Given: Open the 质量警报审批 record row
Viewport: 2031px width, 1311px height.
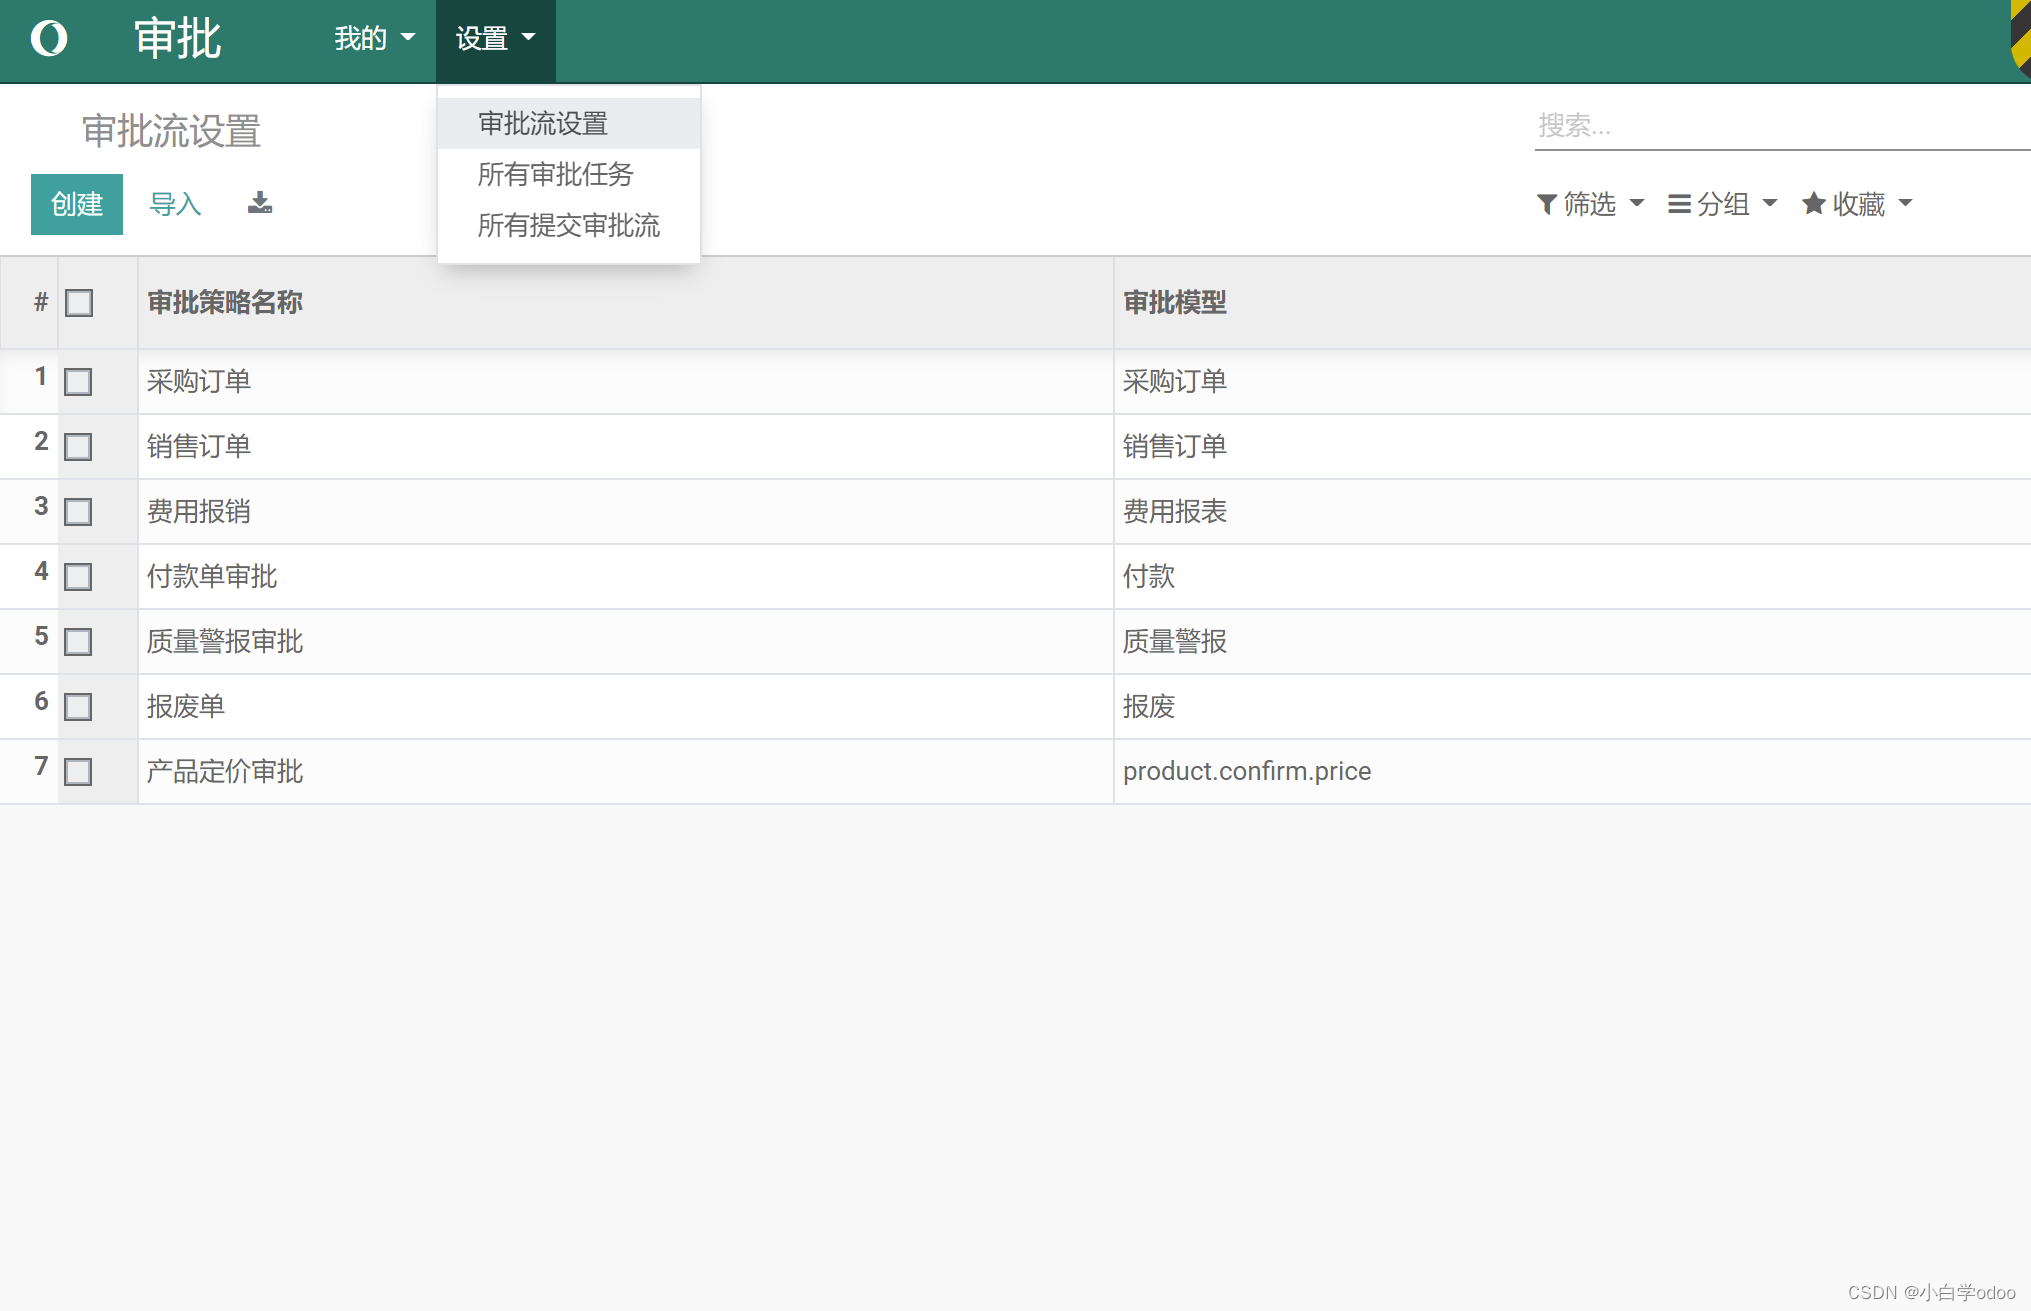Looking at the screenshot, I should [x=225, y=642].
